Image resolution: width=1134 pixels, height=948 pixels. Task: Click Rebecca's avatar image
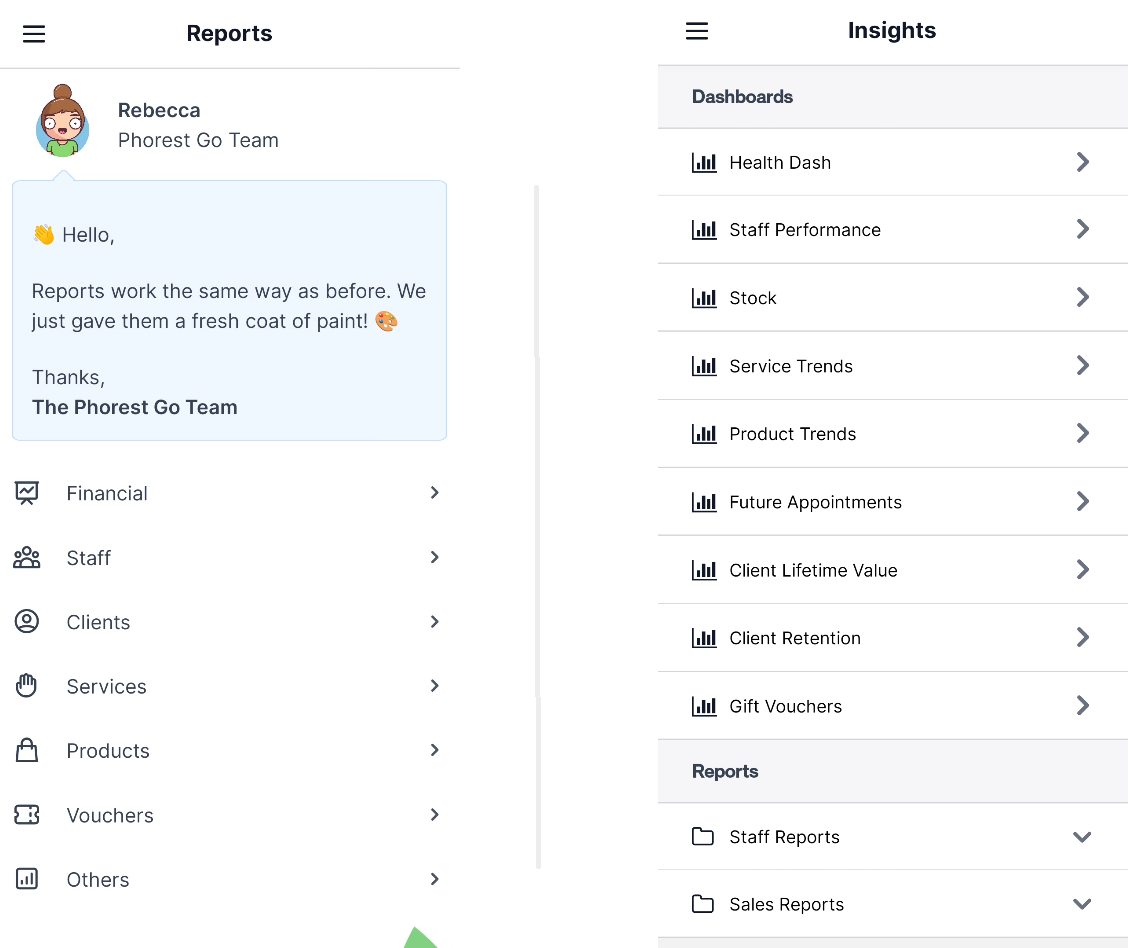tap(63, 121)
